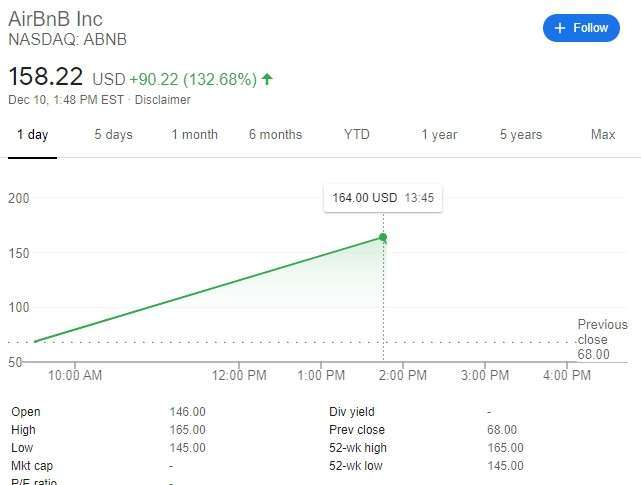Click the Previous close 68.00 label
This screenshot has height=485, width=641.
tap(602, 339)
